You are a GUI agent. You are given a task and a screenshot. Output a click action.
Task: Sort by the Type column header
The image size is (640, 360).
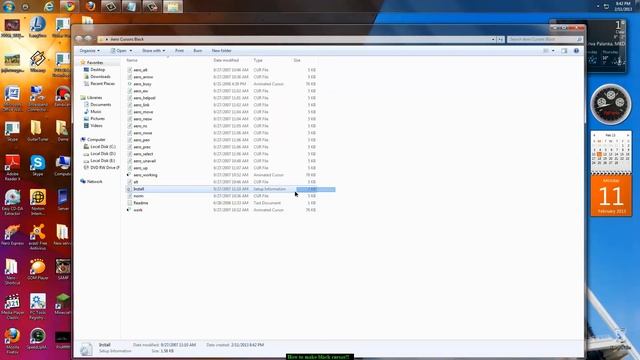click(x=258, y=60)
